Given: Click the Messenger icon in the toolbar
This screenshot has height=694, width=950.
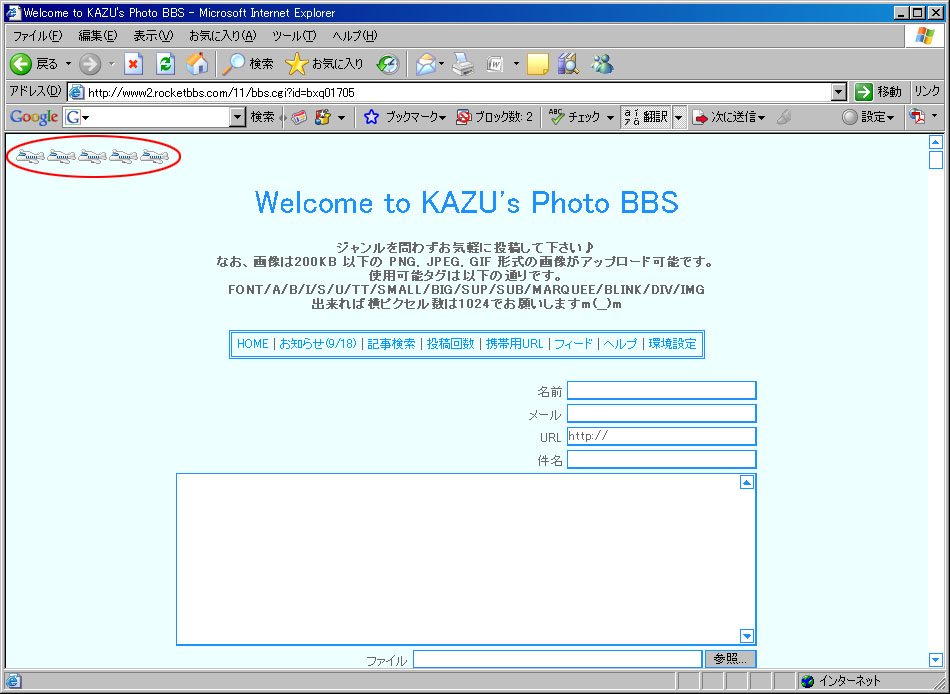Looking at the screenshot, I should [x=602, y=64].
